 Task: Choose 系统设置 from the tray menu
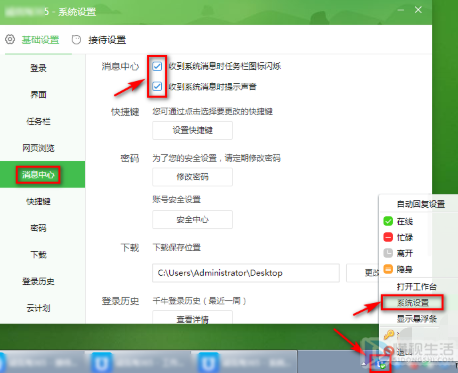tap(413, 302)
